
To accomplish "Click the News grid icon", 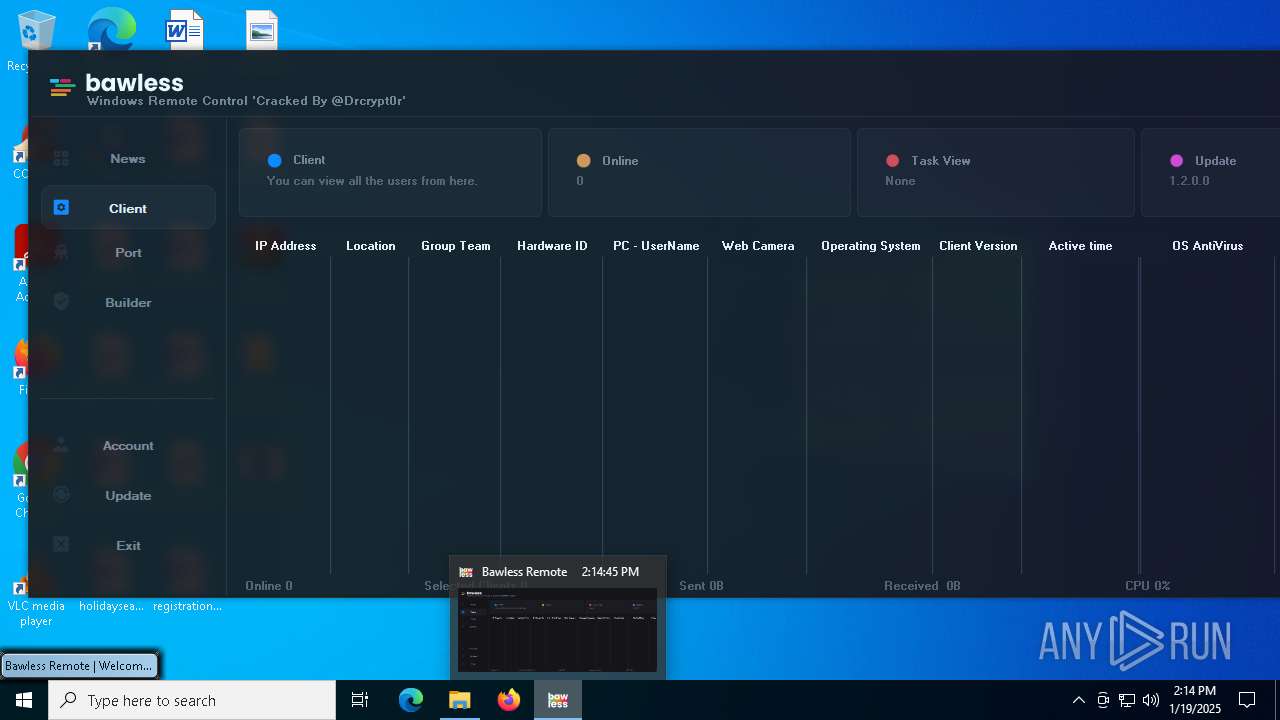I will click(61, 159).
